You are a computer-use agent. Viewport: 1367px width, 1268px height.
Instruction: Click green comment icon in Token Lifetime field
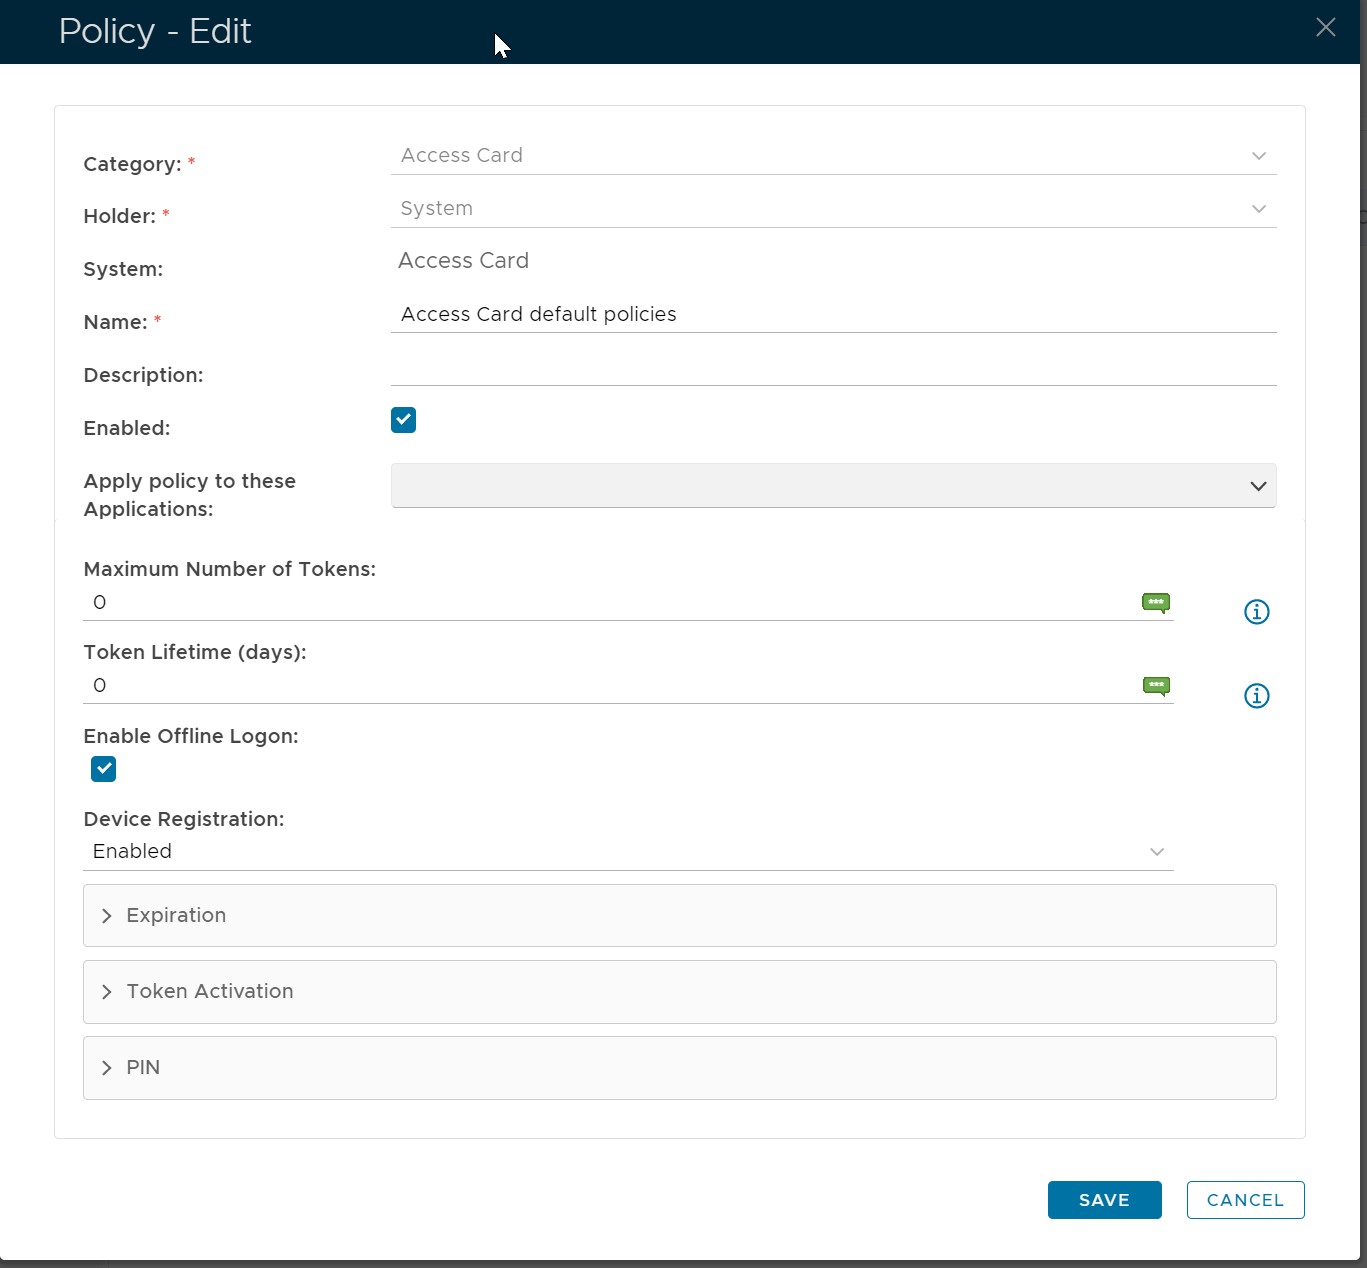pos(1156,686)
